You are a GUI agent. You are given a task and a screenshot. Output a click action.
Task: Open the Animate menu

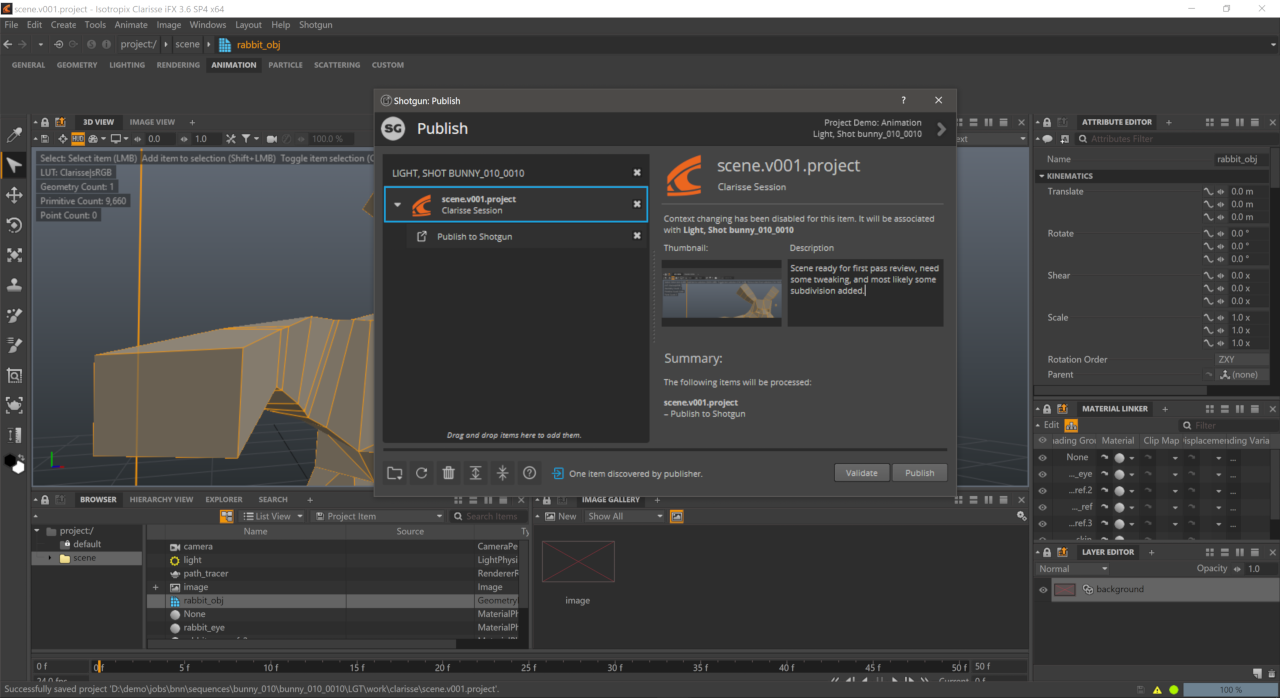pos(131,24)
